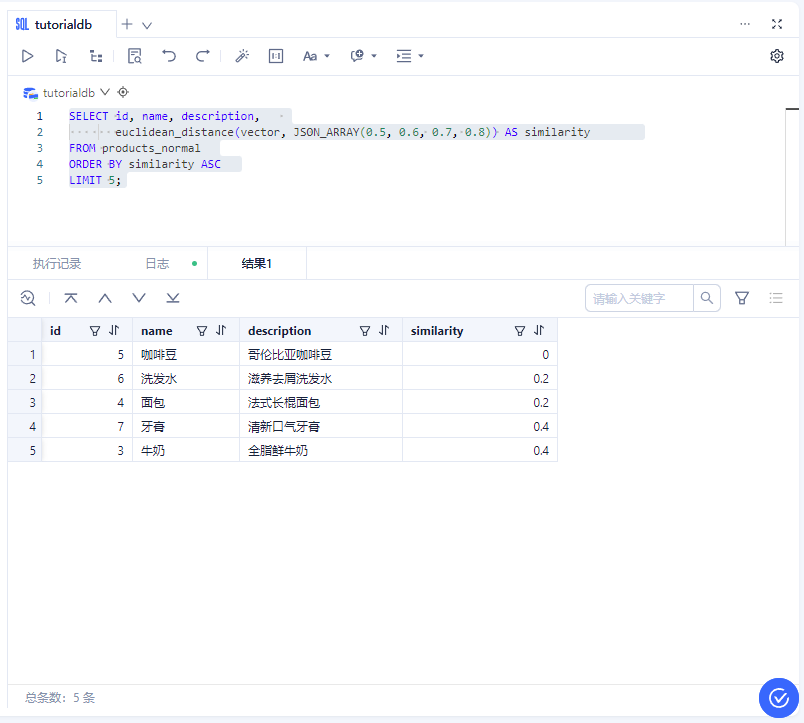Filter the description column

tap(365, 331)
